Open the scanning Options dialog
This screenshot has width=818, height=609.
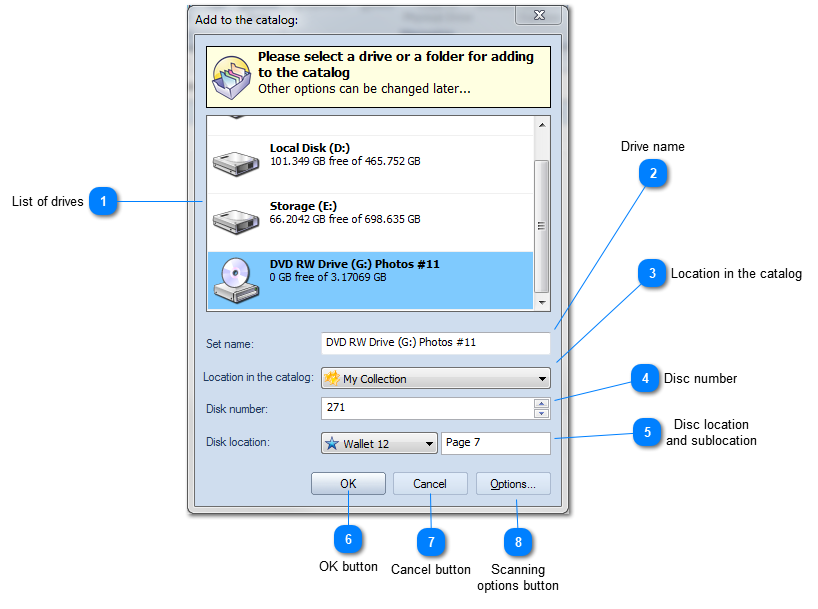pos(513,484)
